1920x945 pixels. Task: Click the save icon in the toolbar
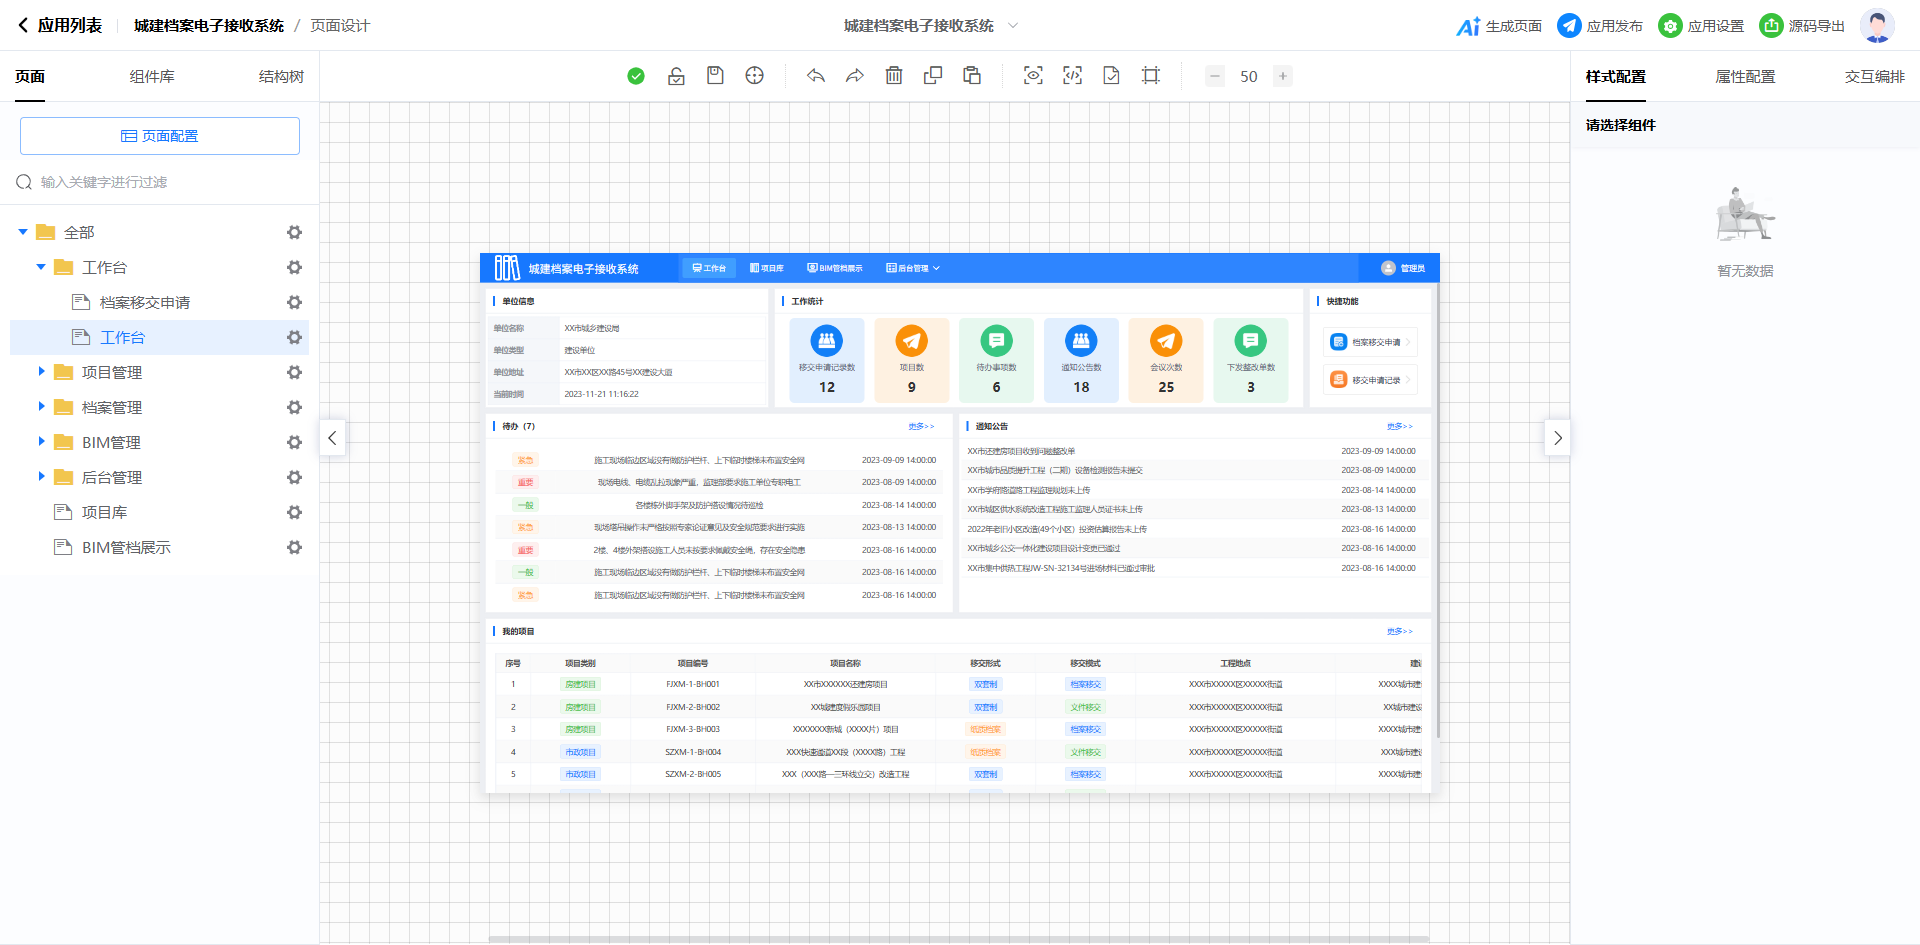715,76
